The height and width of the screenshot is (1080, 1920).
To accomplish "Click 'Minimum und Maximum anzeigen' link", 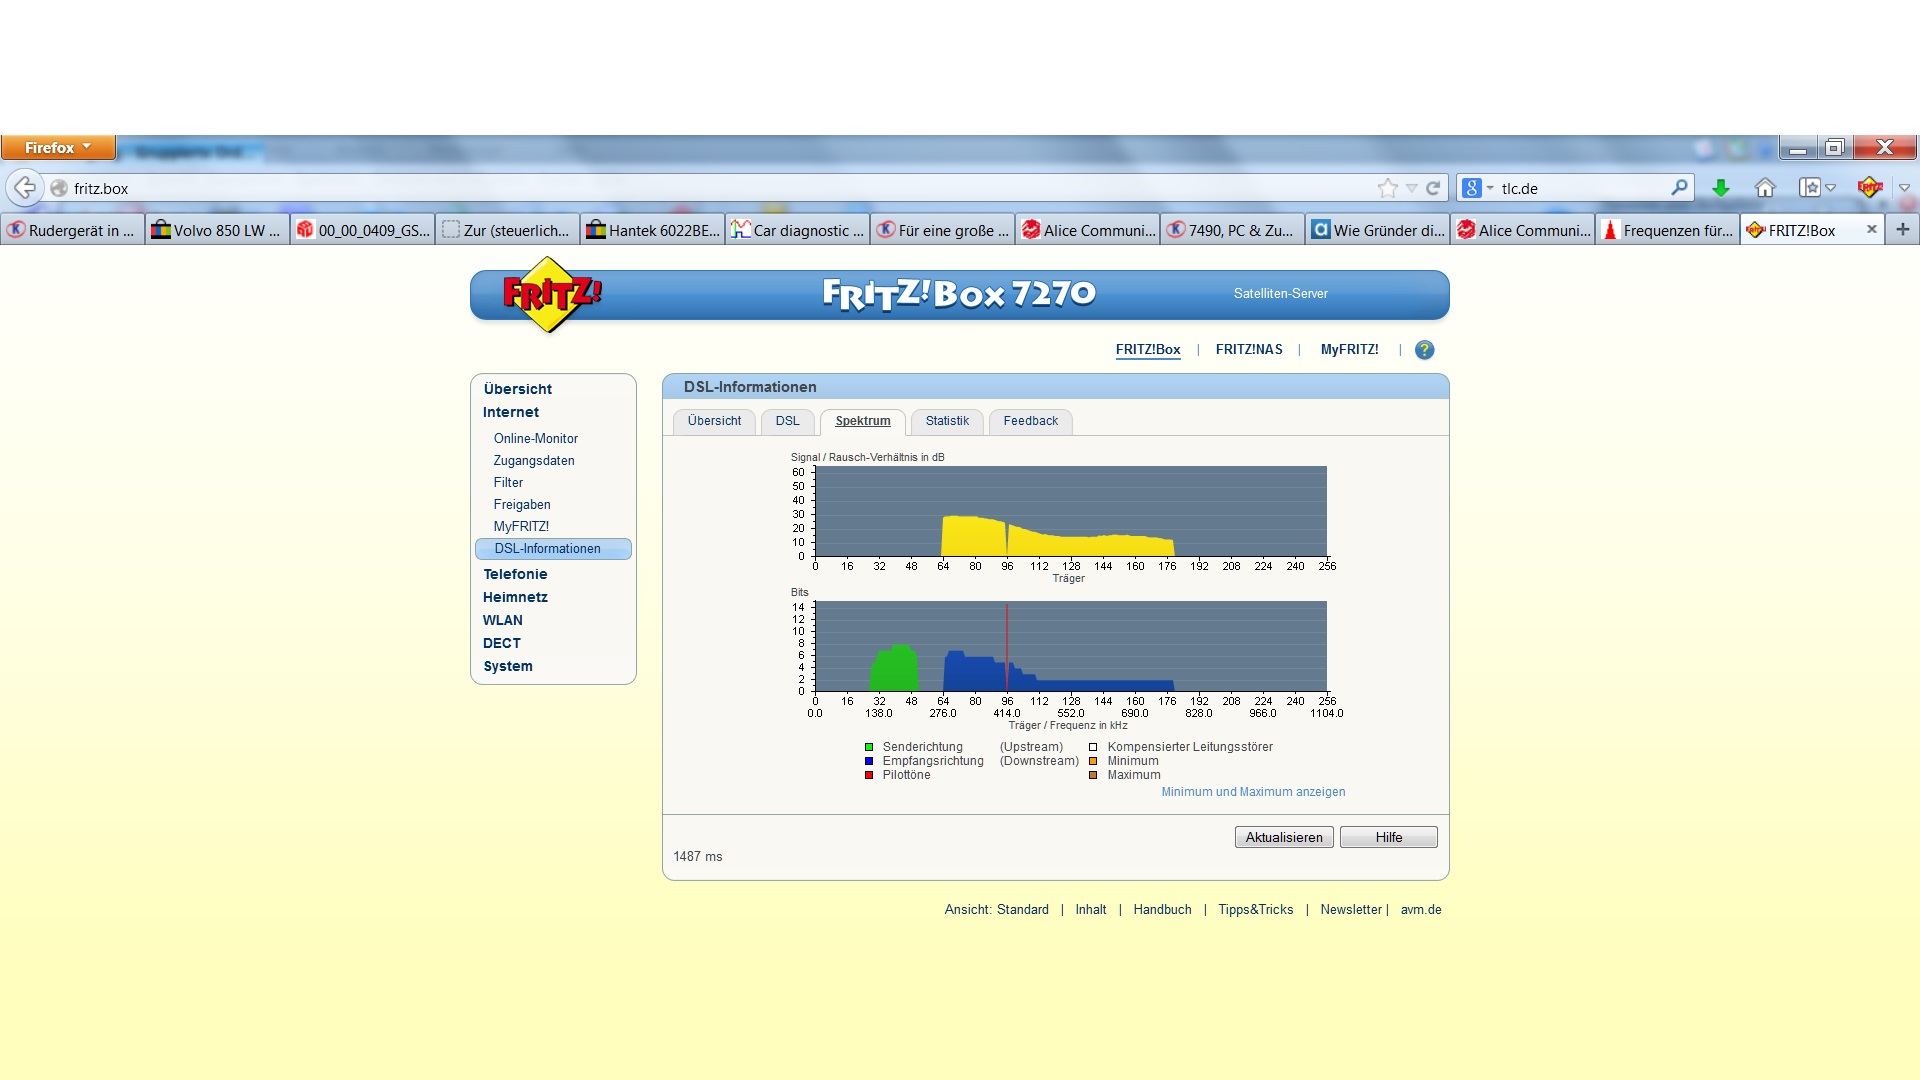I will [x=1253, y=792].
